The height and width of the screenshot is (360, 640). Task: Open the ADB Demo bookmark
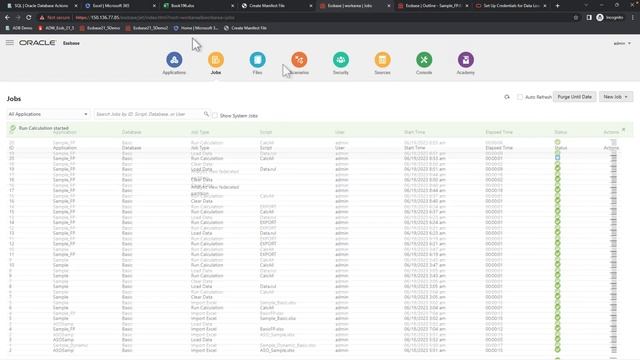point(19,28)
